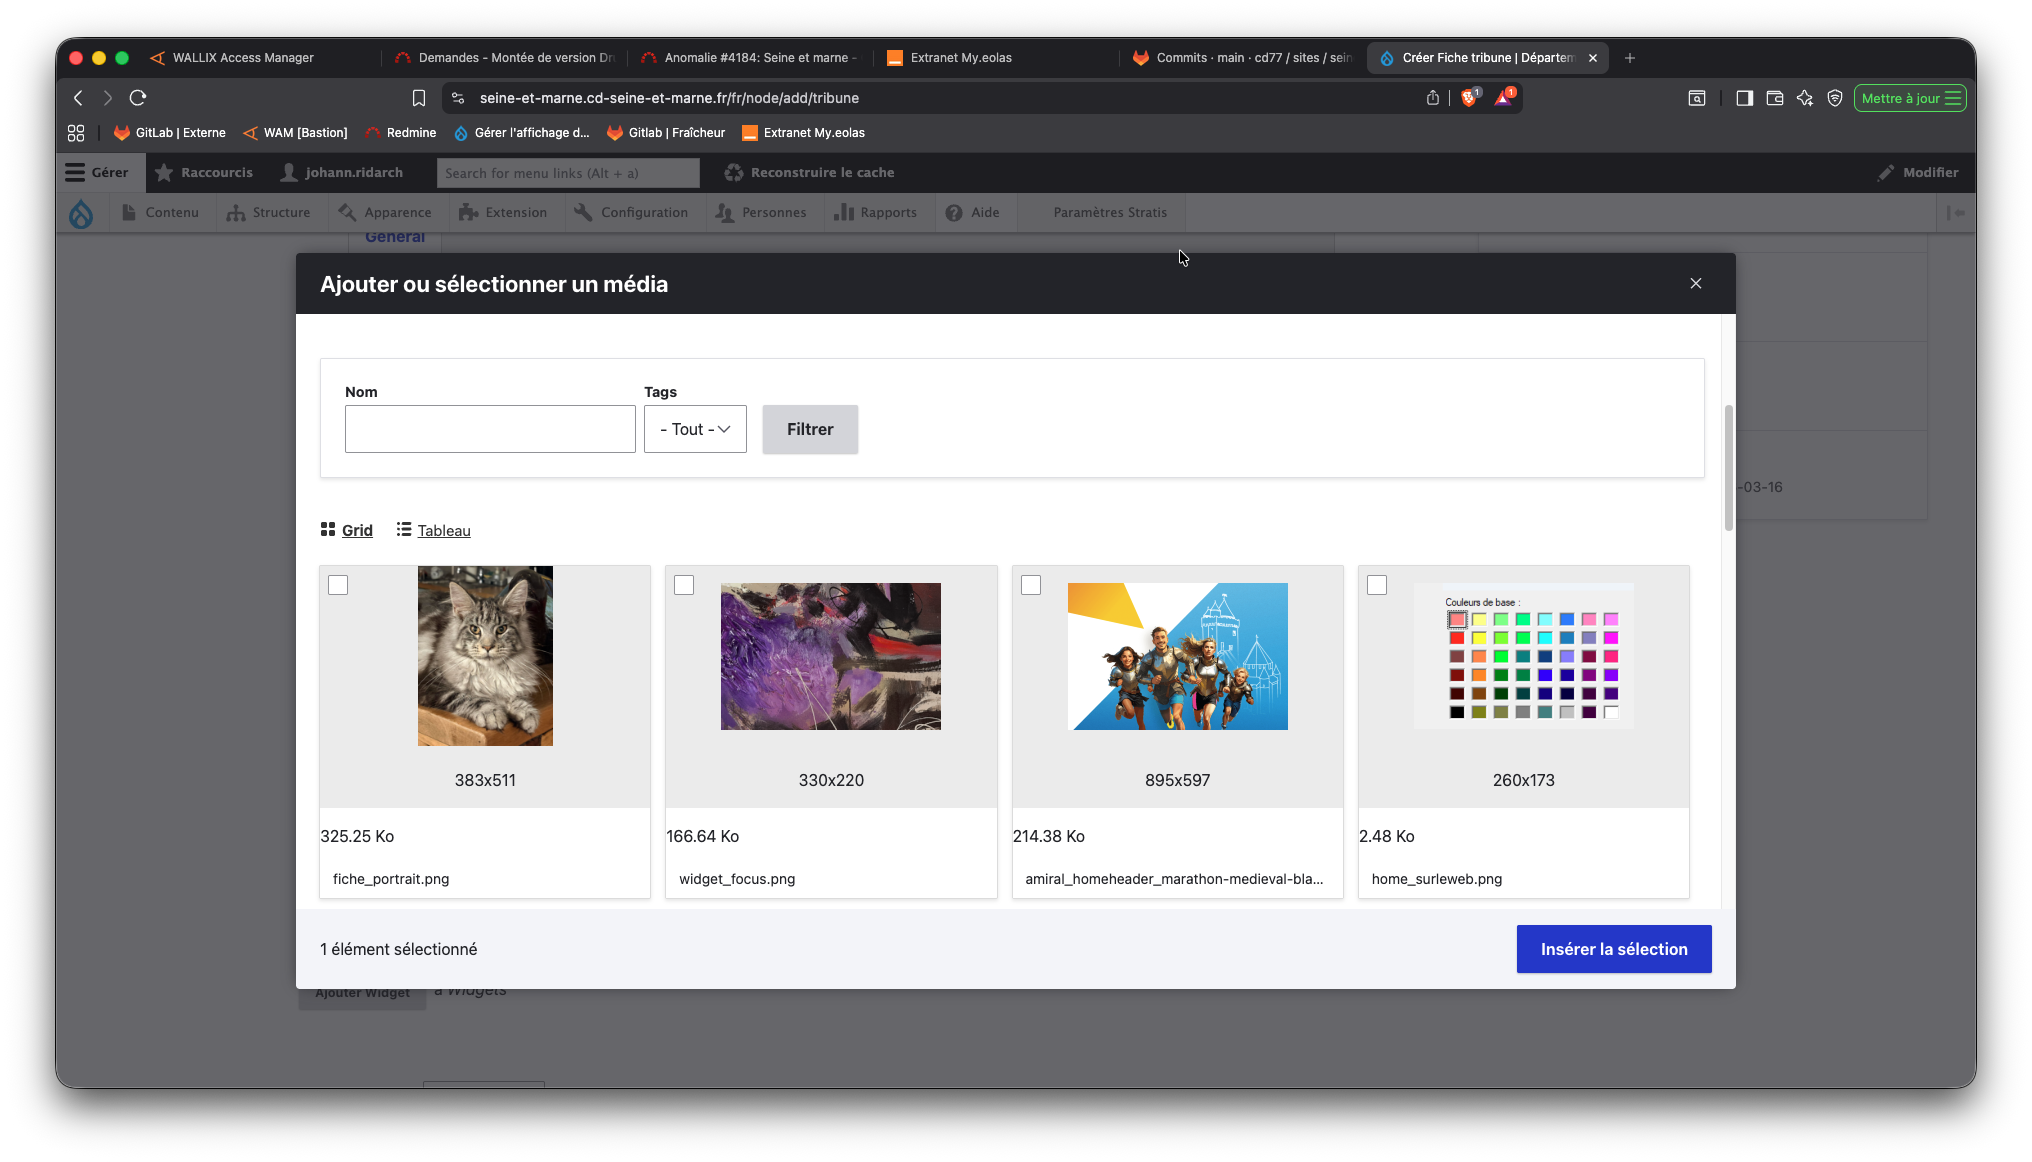2032x1162 pixels.
Task: Click the bookmark icon in address bar
Action: (x=419, y=98)
